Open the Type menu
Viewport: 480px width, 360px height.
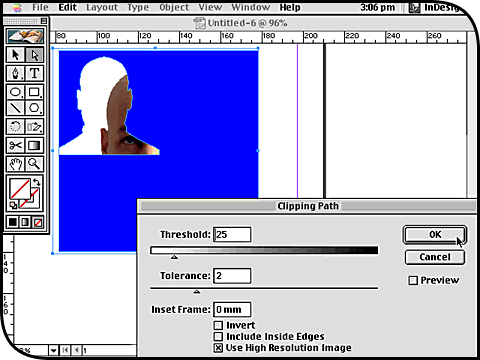click(138, 7)
